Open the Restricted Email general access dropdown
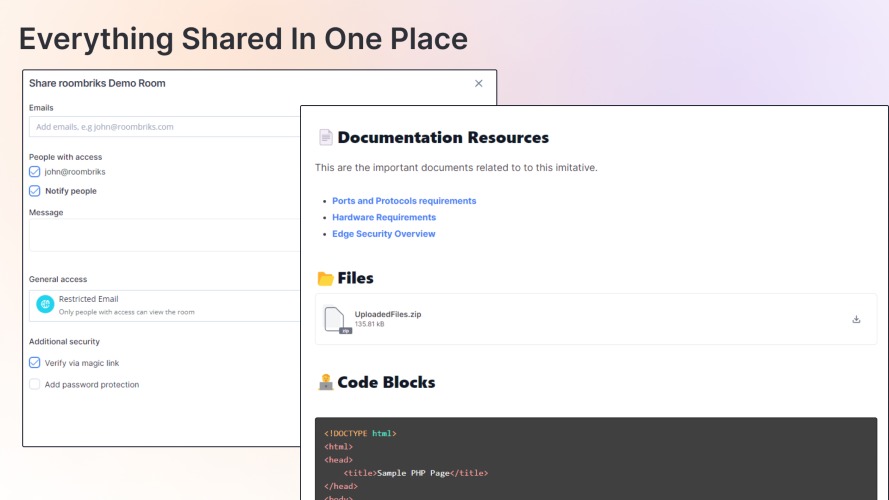889x500 pixels. point(165,306)
